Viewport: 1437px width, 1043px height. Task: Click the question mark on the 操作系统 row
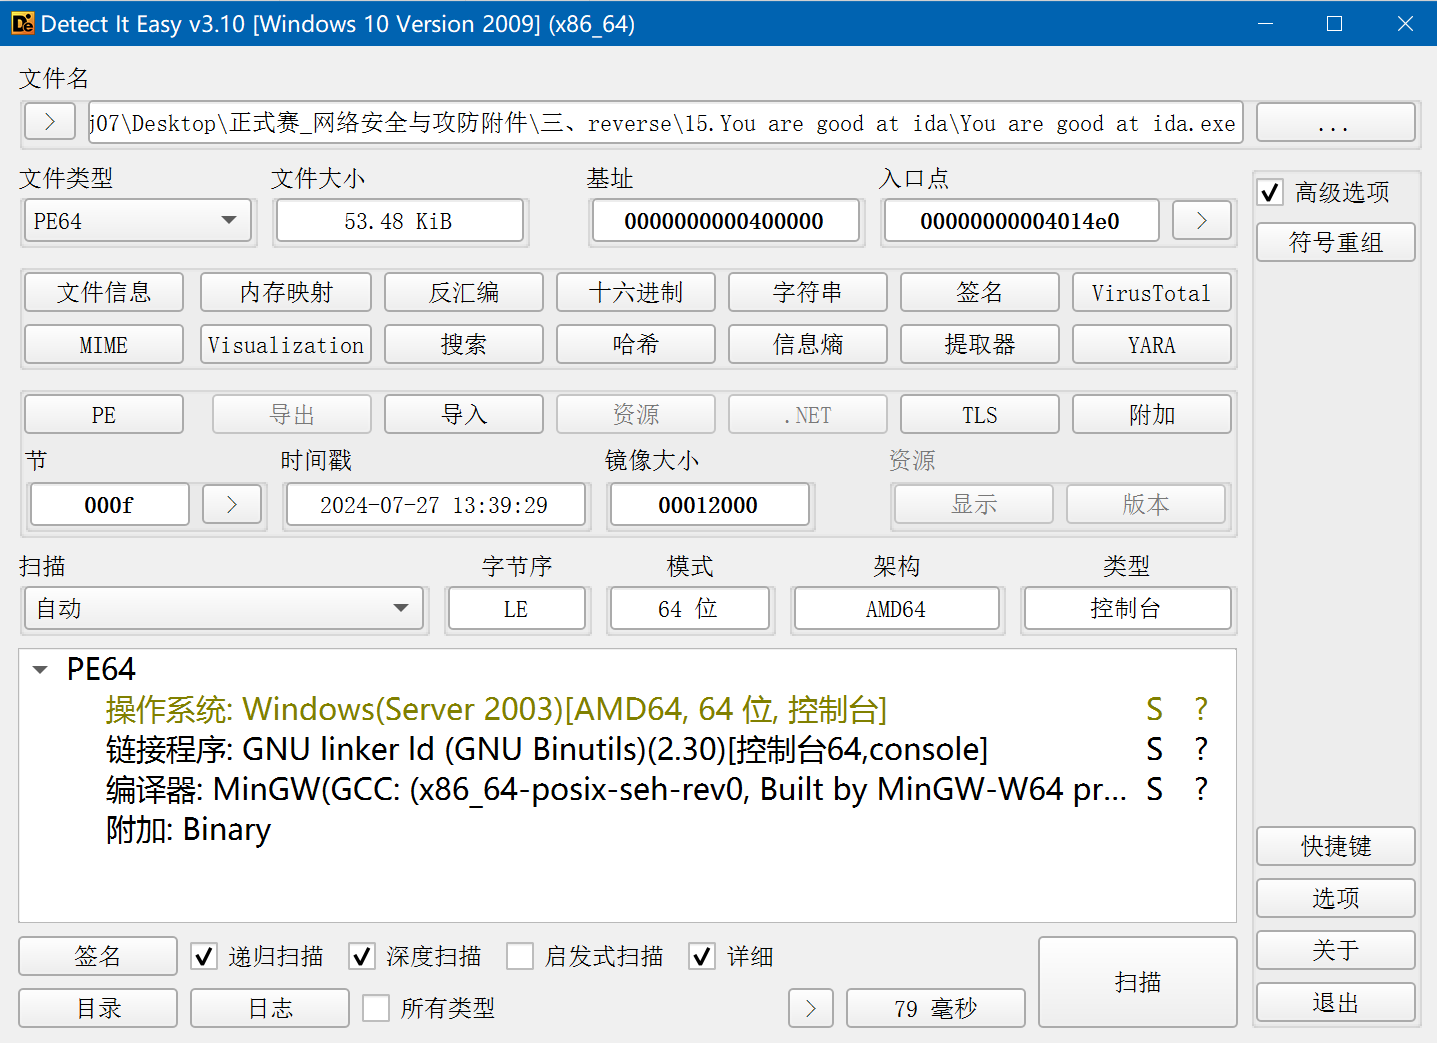(1201, 709)
